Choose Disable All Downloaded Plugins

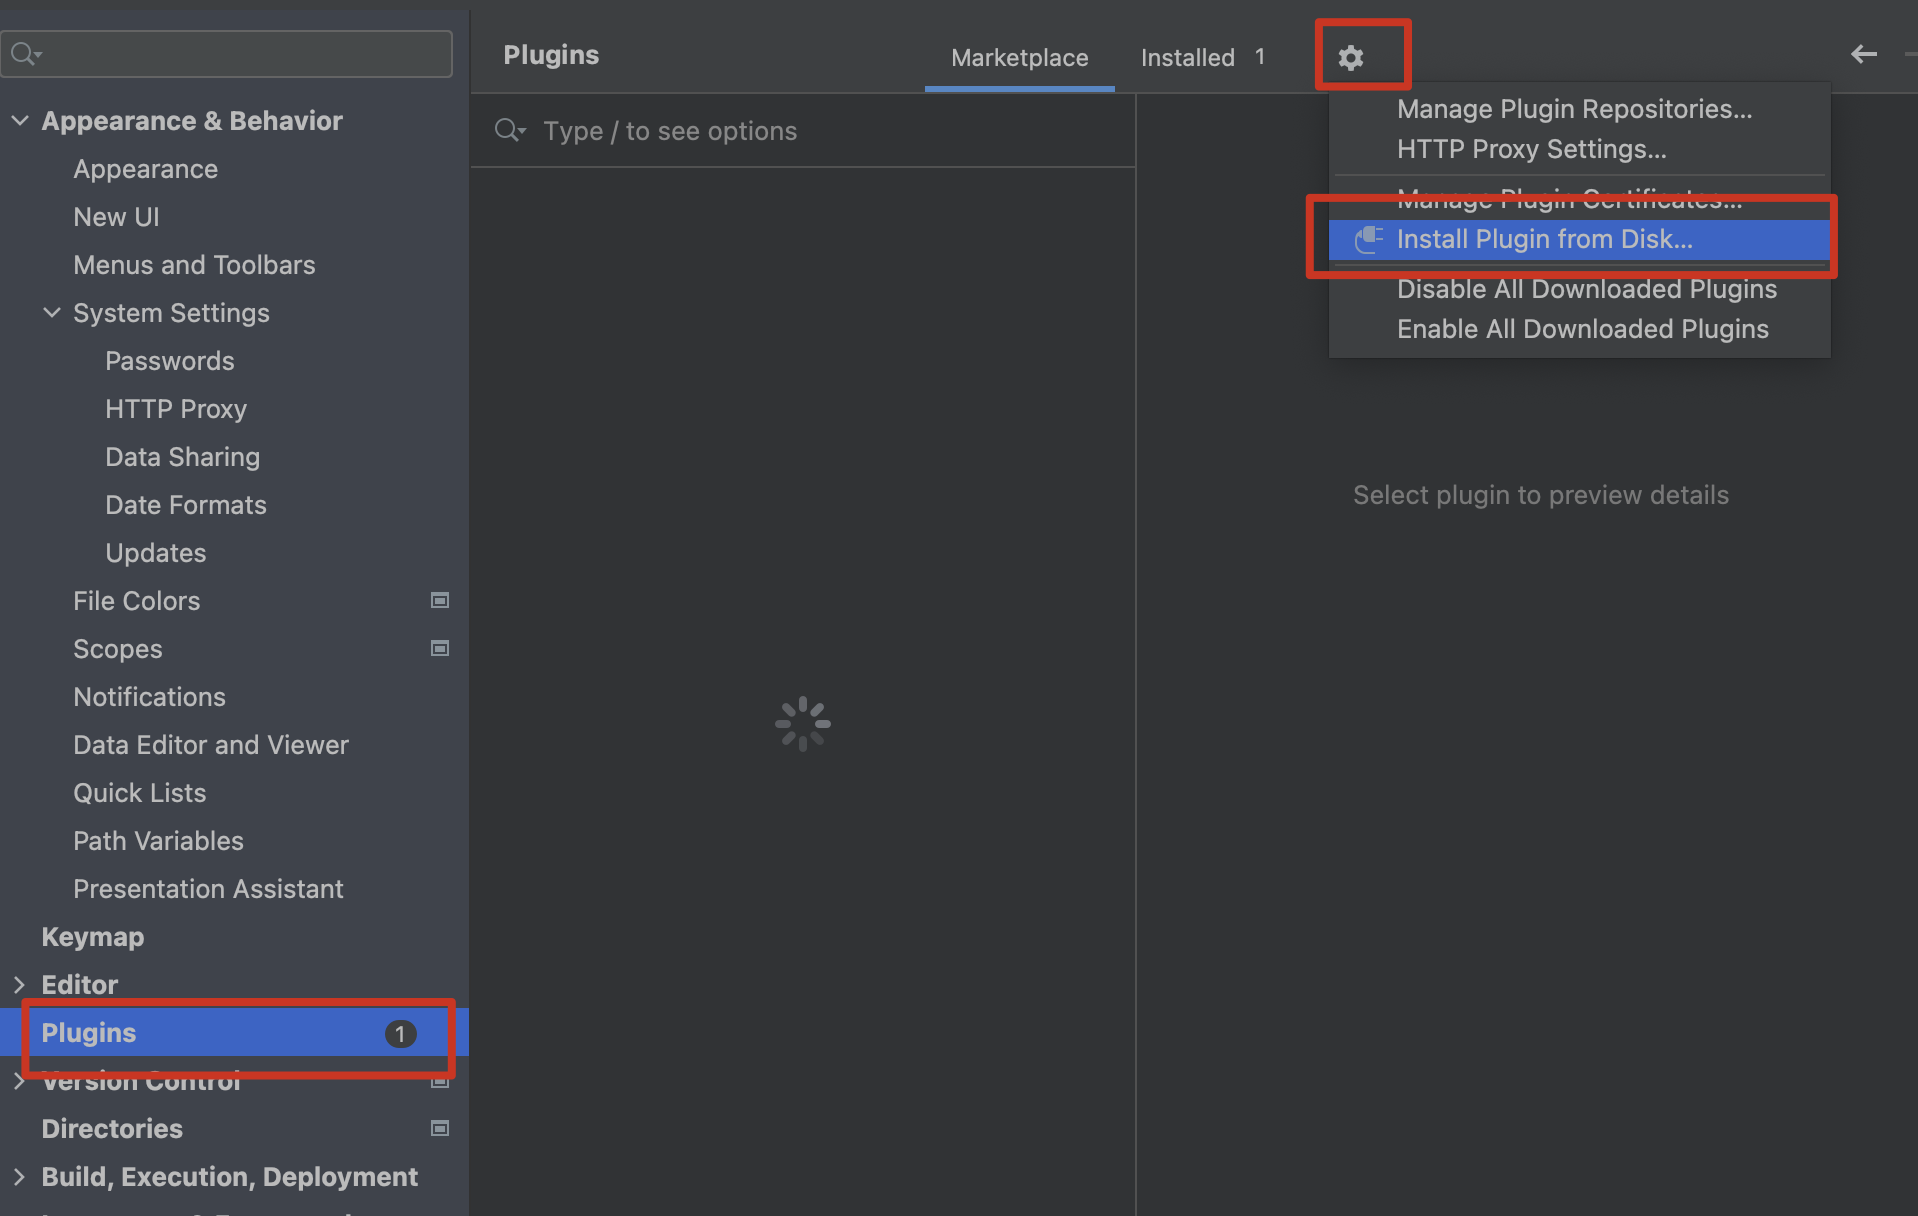[1586, 289]
